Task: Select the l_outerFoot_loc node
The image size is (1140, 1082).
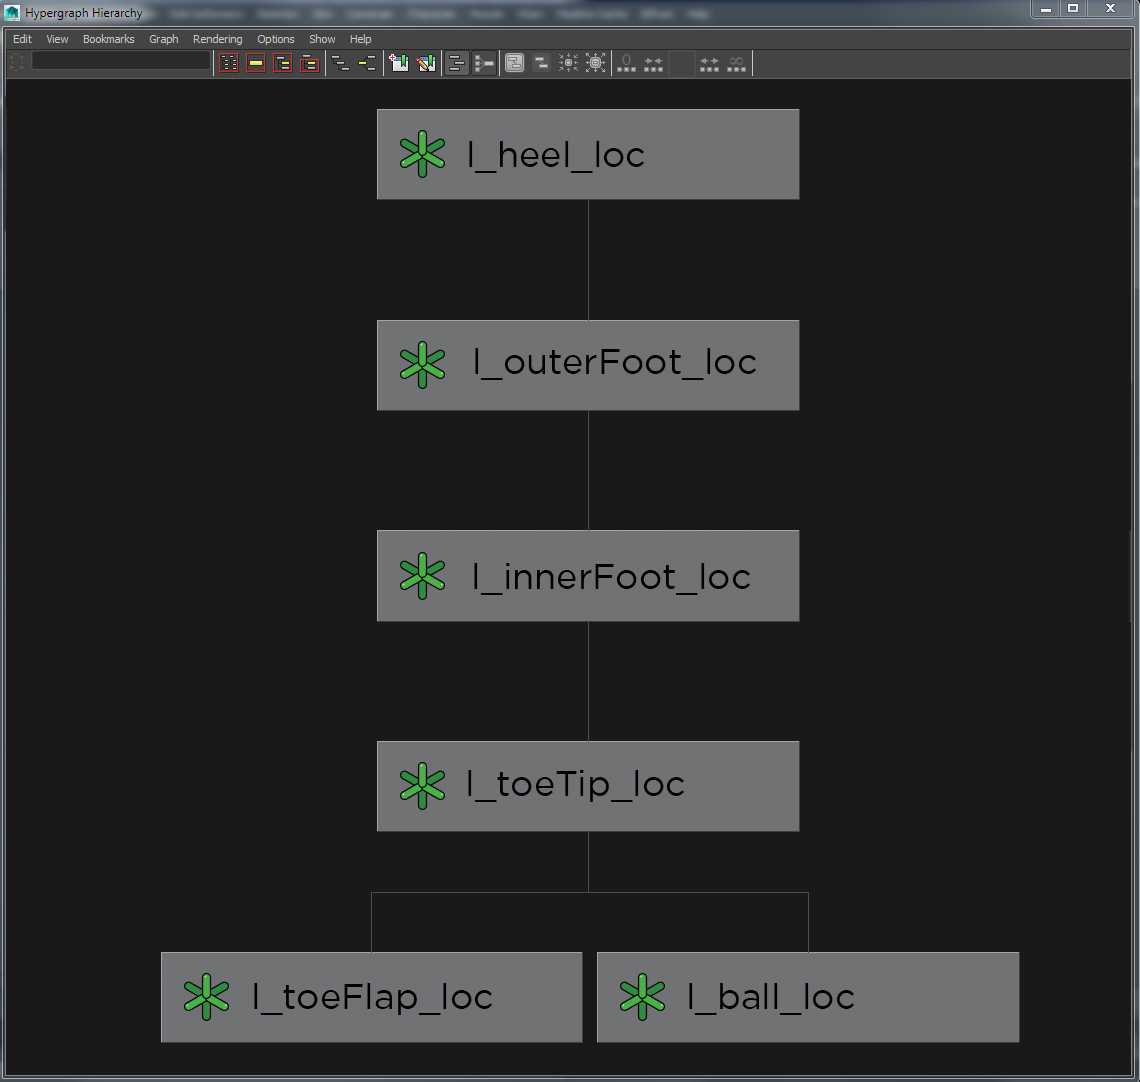Action: (x=588, y=365)
